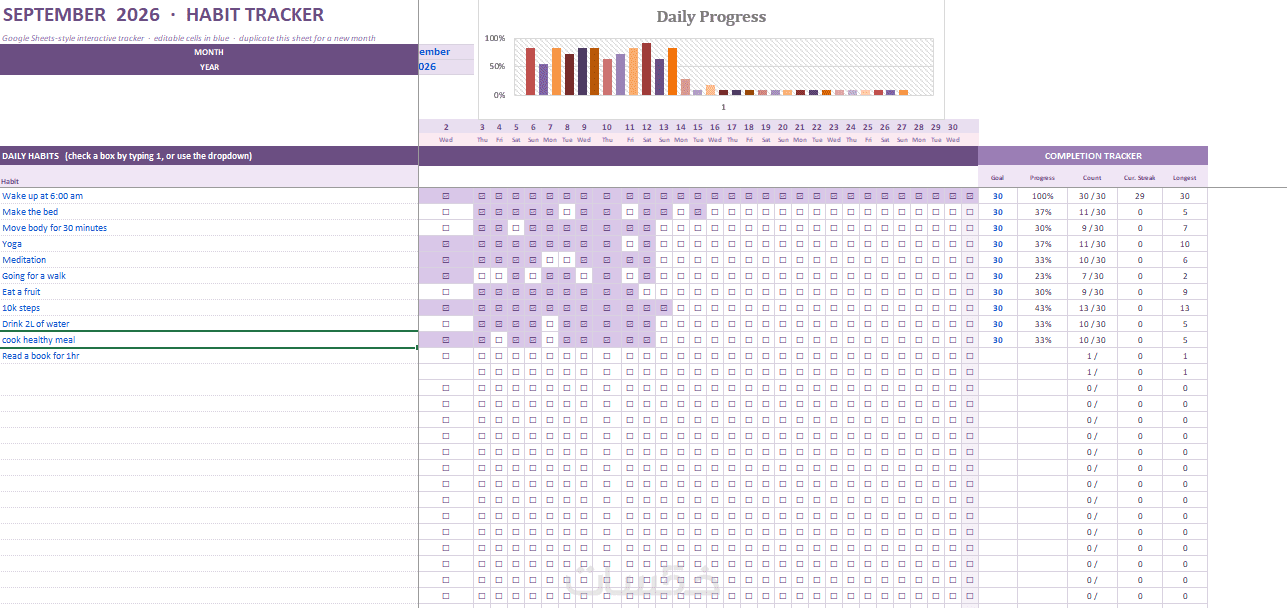The image size is (1287, 608).
Task: Tick Read a book for 1hr on day 2
Action: coord(446,356)
